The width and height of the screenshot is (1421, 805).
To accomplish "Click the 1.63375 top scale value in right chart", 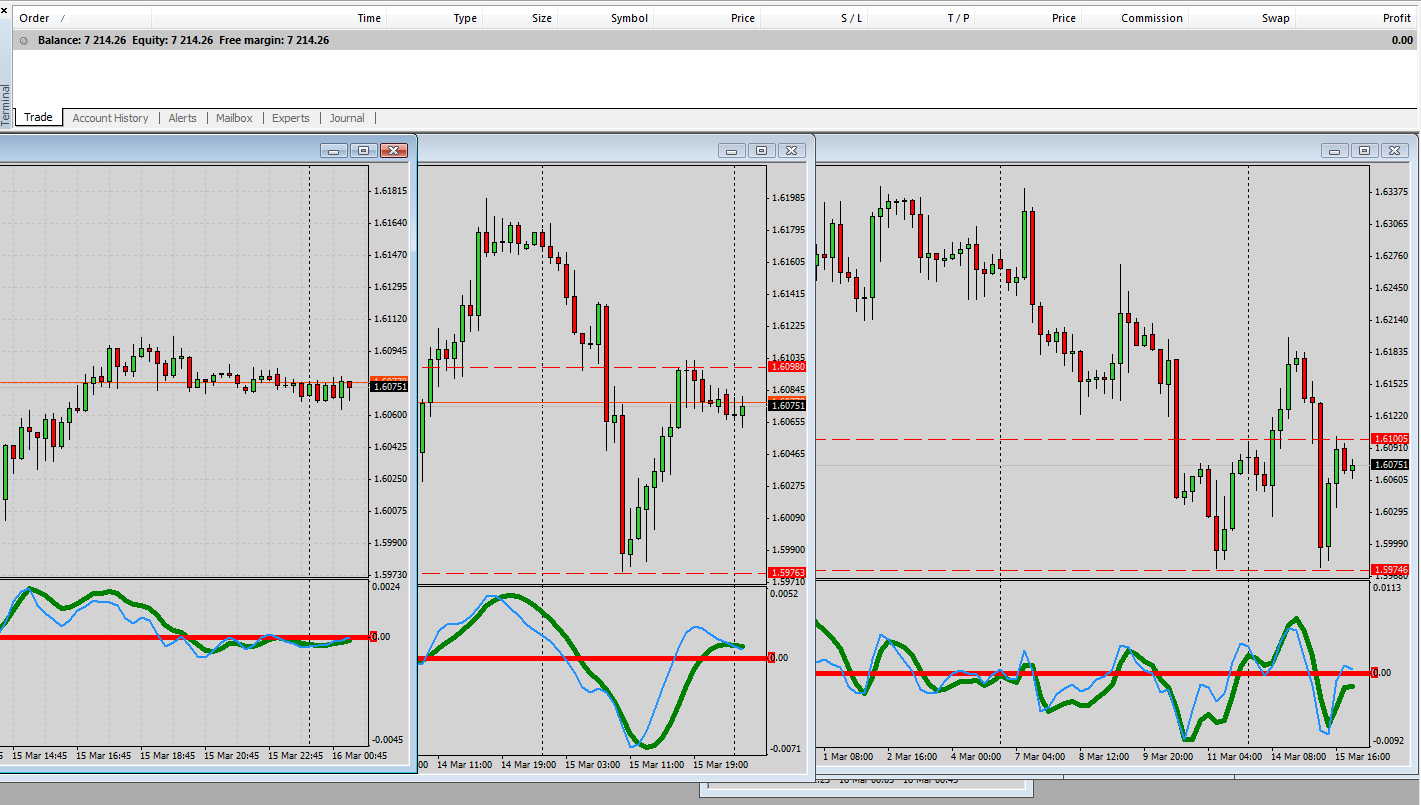I will pos(1392,192).
